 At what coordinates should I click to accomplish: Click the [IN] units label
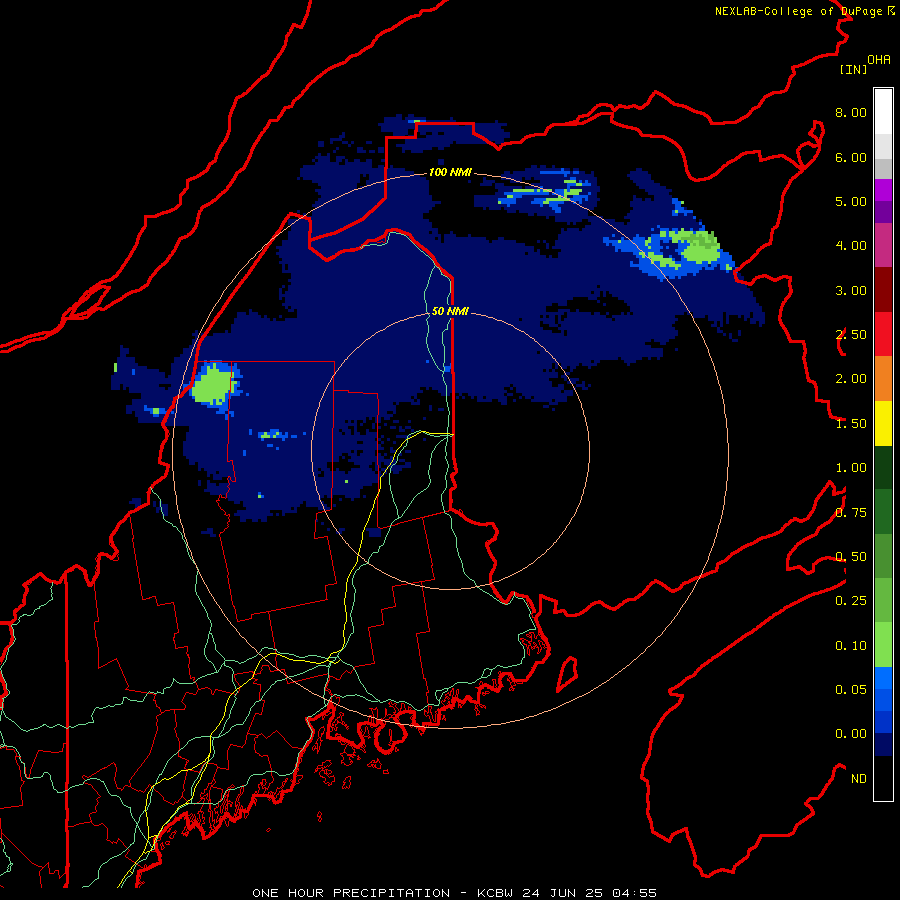click(853, 69)
